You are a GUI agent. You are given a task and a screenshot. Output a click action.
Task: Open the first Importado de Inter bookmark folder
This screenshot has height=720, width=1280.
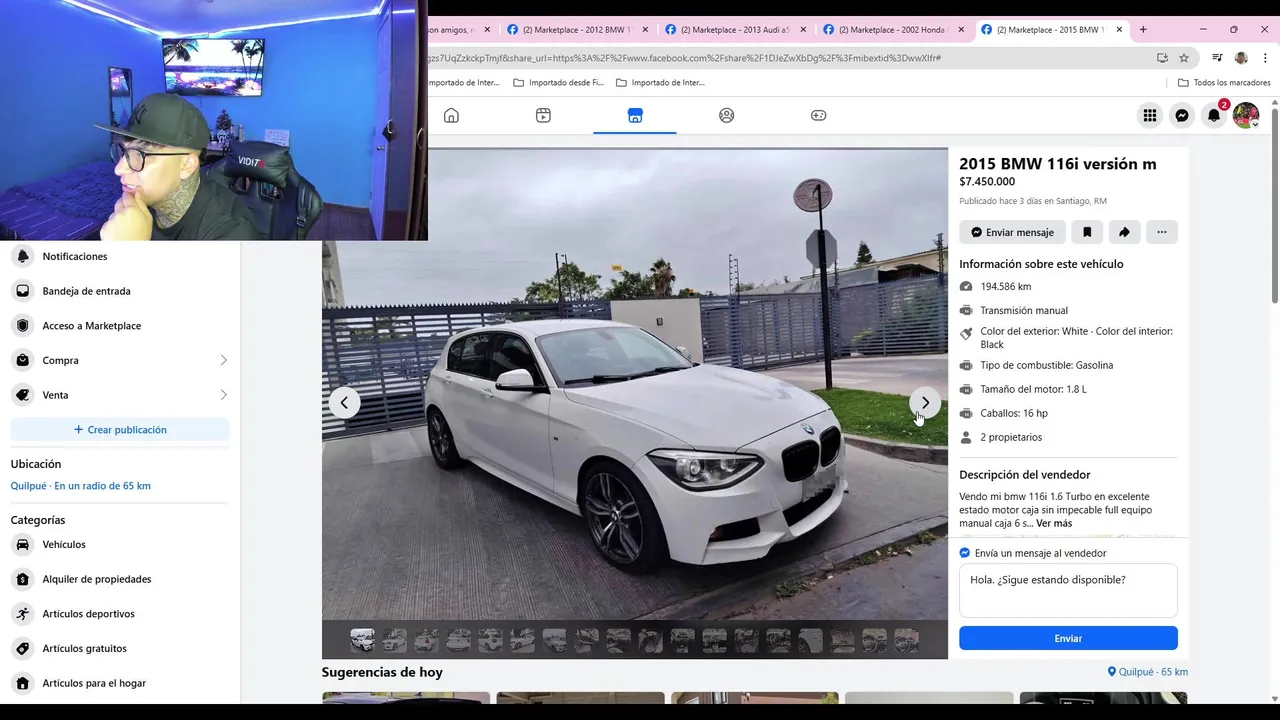click(464, 82)
